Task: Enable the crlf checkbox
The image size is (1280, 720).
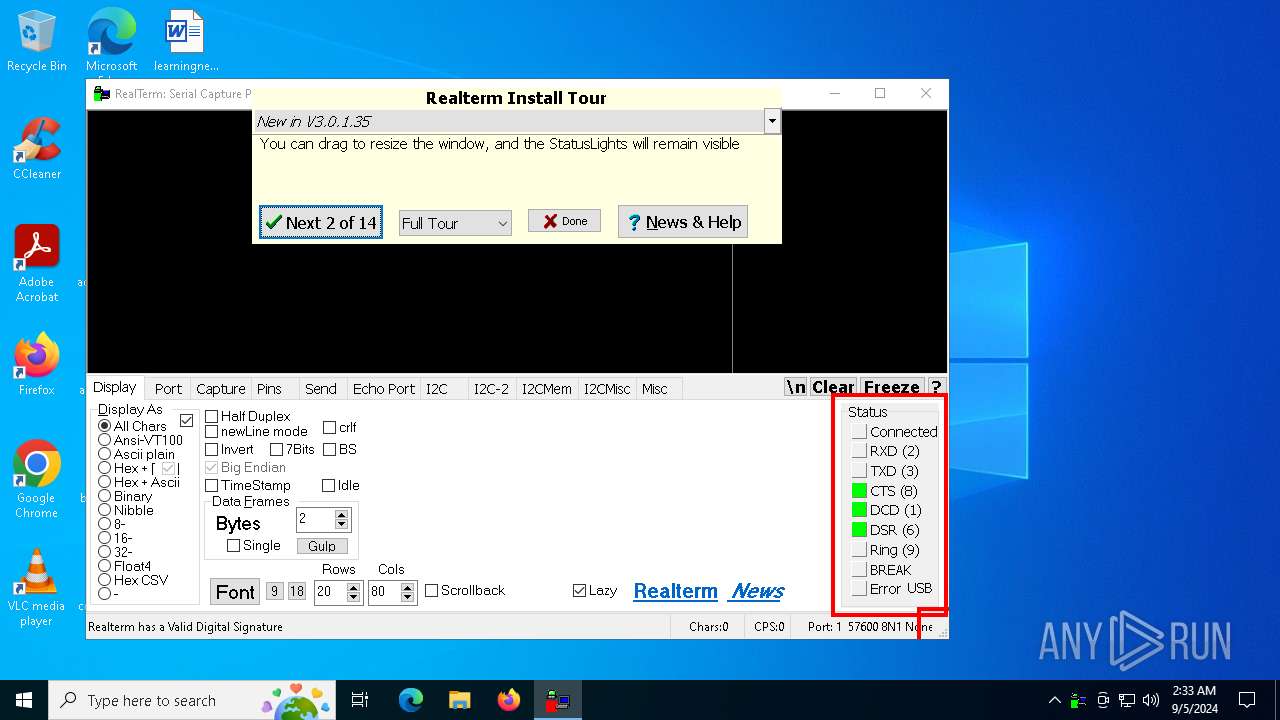Action: [x=329, y=427]
